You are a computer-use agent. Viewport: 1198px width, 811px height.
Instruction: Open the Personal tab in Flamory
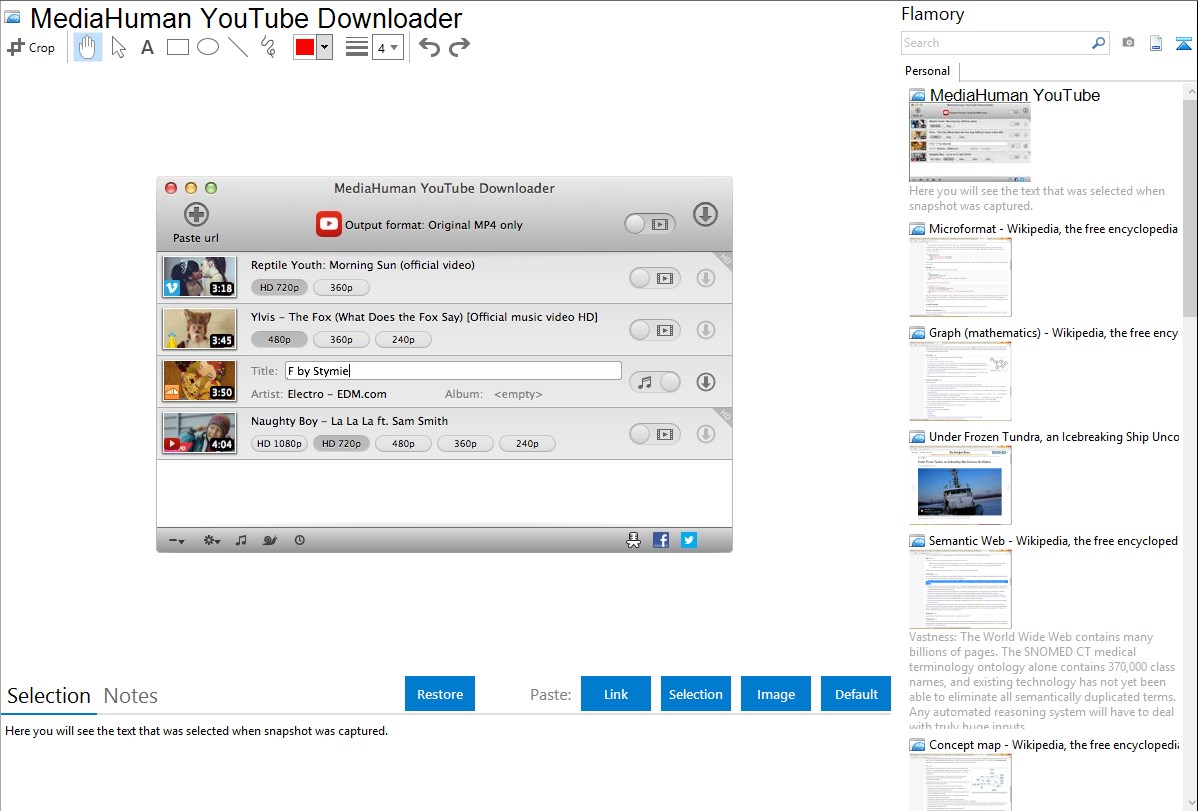coord(928,71)
